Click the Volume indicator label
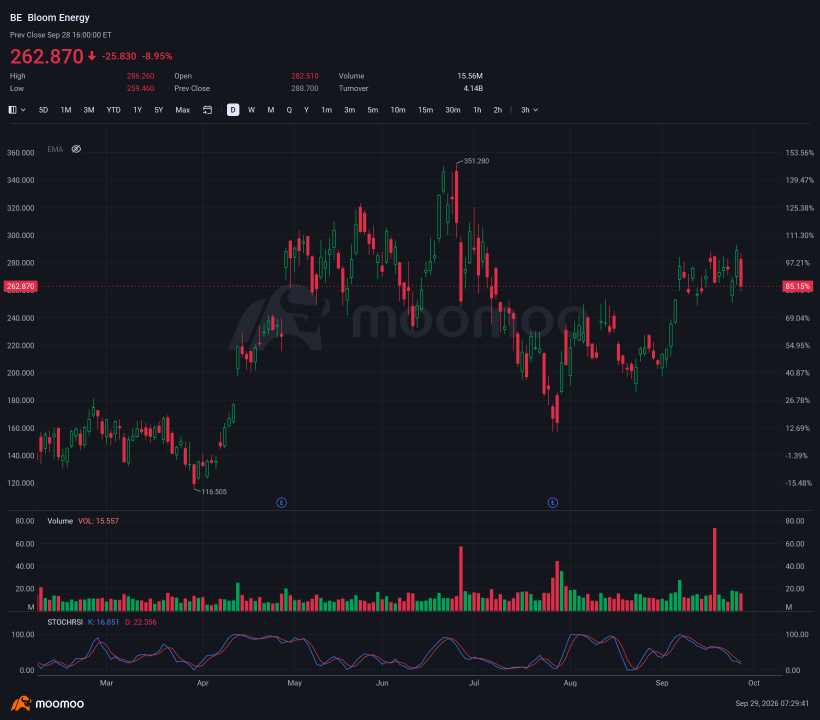Image resolution: width=820 pixels, height=720 pixels. coord(60,521)
